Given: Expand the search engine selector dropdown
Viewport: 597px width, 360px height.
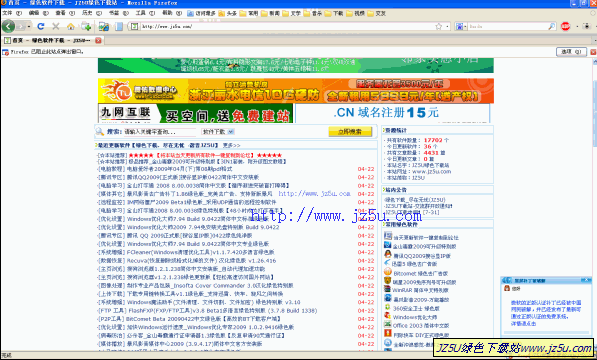Looking at the screenshot, I should point(461,26).
